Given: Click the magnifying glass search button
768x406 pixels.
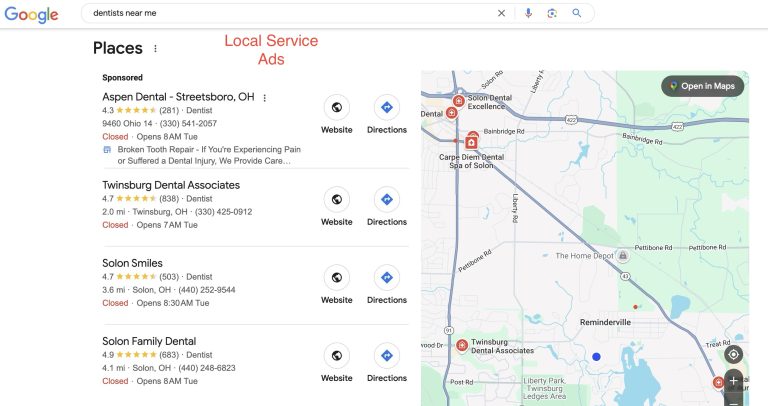Looking at the screenshot, I should point(577,14).
